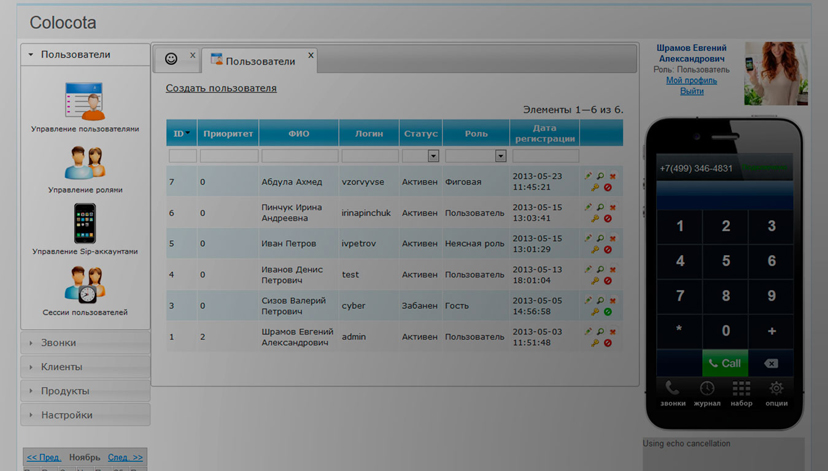Click key icon in ivpetrov row
Screen dimensions: 828x471
pos(595,250)
